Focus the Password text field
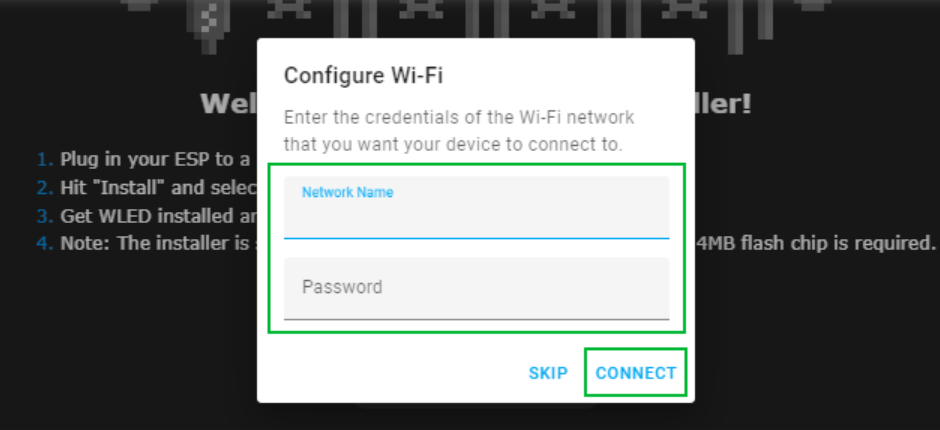The height and width of the screenshot is (430, 940). pos(476,288)
